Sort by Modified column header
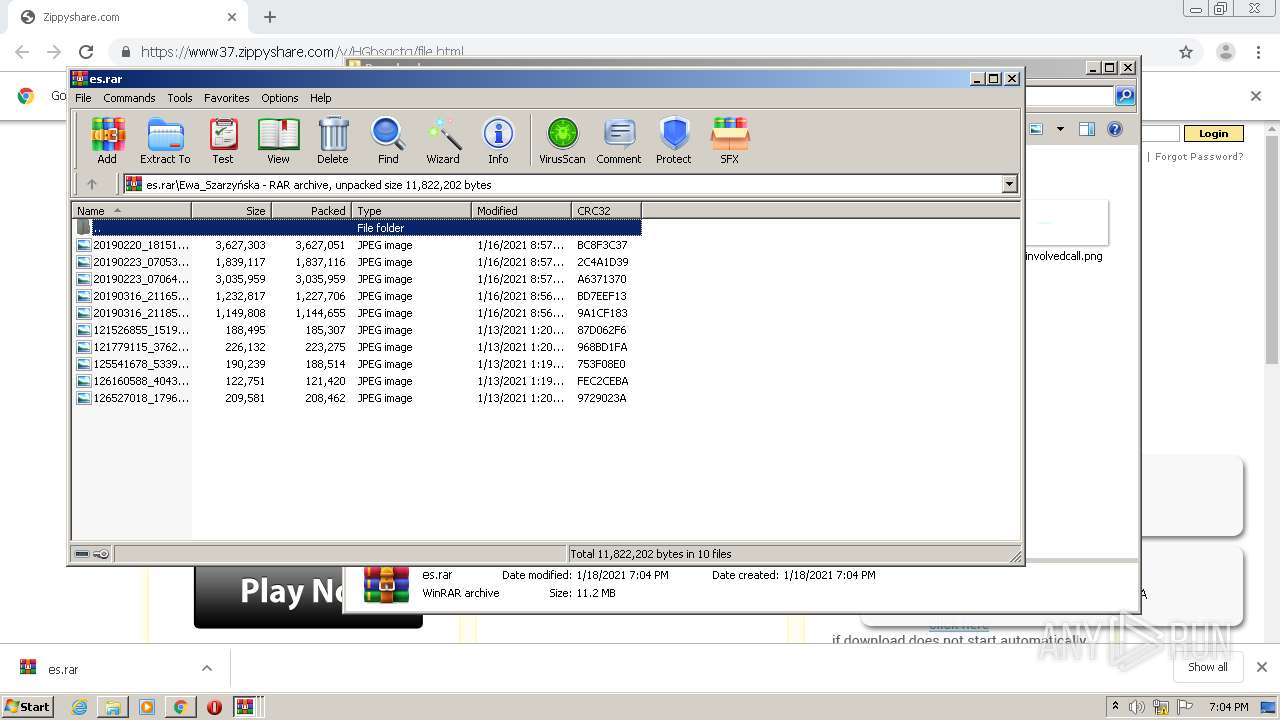This screenshot has width=1280, height=720. tap(521, 210)
